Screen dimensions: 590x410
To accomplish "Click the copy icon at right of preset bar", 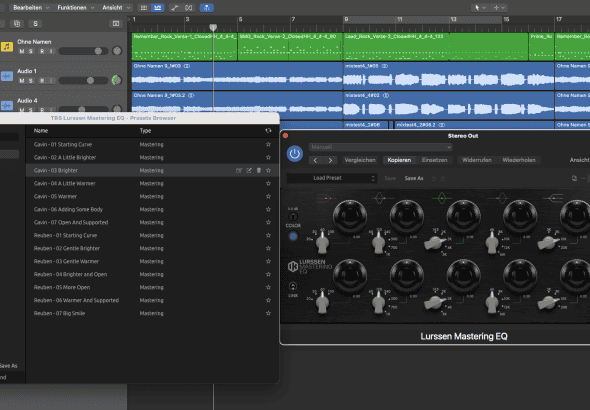I will click(x=574, y=178).
